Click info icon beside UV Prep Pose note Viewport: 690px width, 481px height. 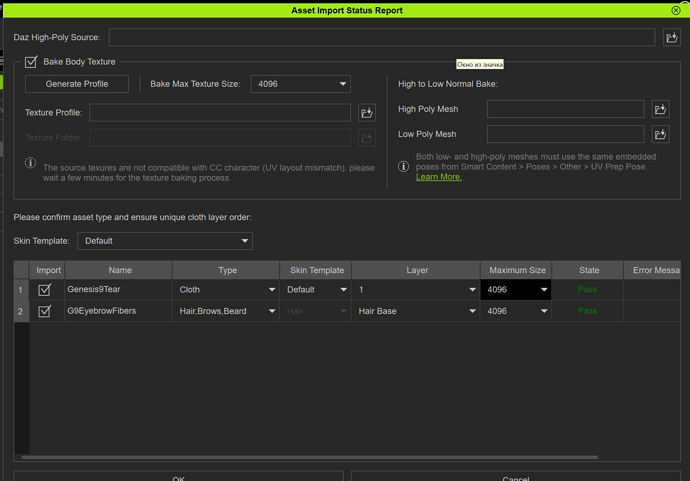tap(404, 166)
